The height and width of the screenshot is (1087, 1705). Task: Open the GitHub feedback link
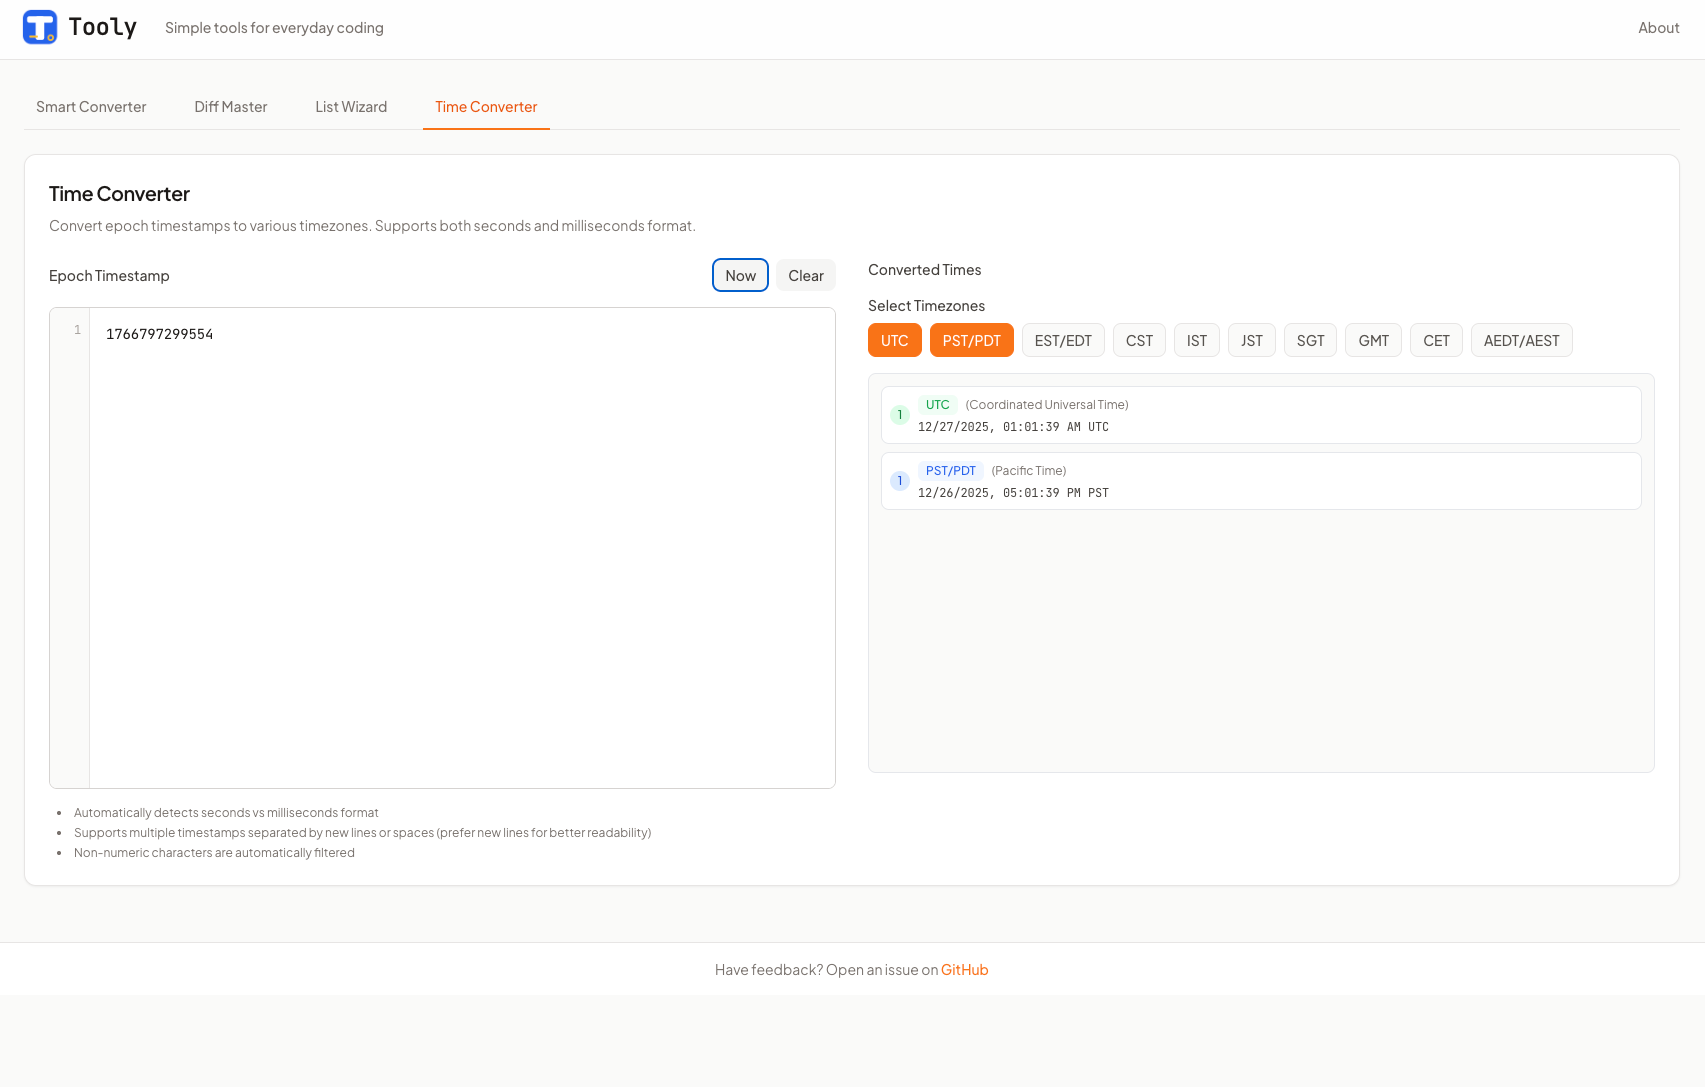964,969
